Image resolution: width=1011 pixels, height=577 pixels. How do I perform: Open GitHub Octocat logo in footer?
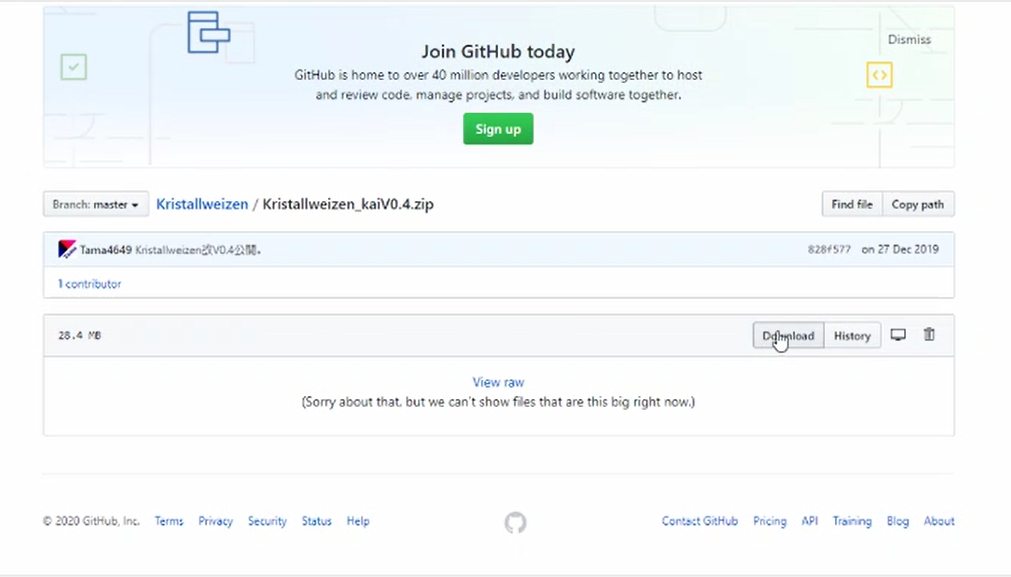[x=515, y=522]
